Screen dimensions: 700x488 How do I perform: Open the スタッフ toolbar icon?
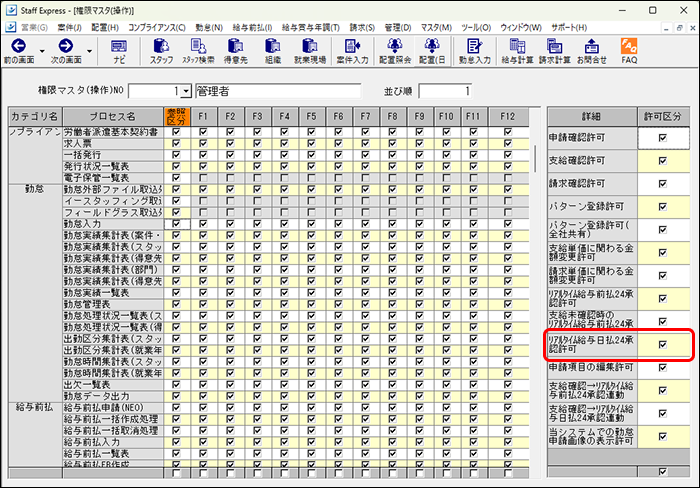(x=161, y=46)
